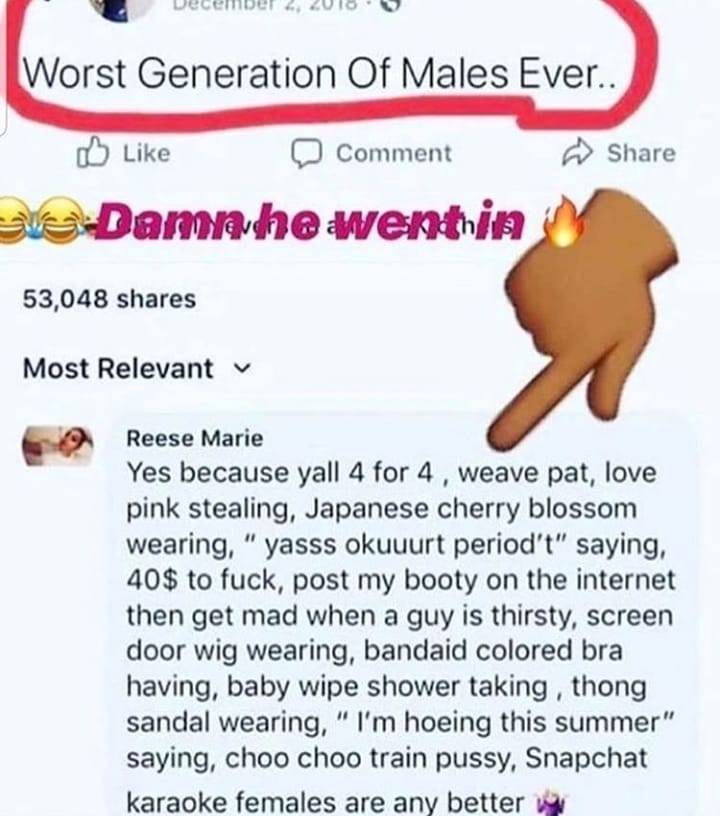Open Reese Marie's profile name link
Viewport: 720px width, 816px height.
(x=195, y=438)
